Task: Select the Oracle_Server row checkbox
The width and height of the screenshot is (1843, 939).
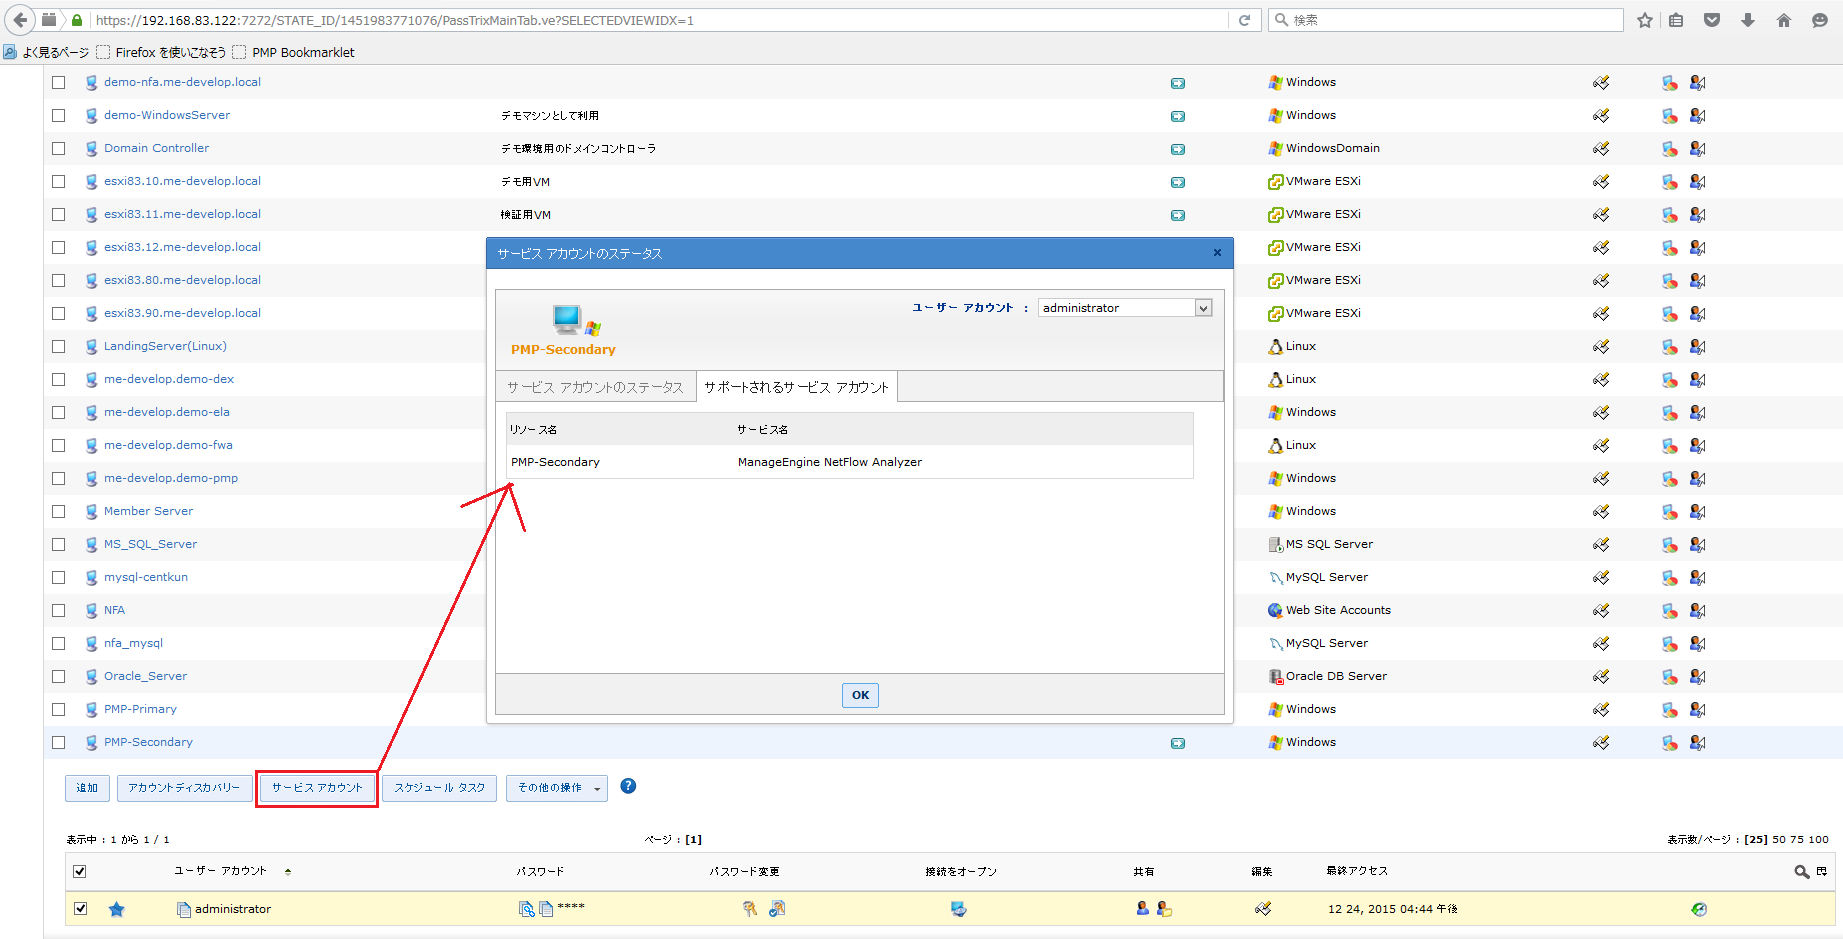Action: pyautogui.click(x=59, y=677)
